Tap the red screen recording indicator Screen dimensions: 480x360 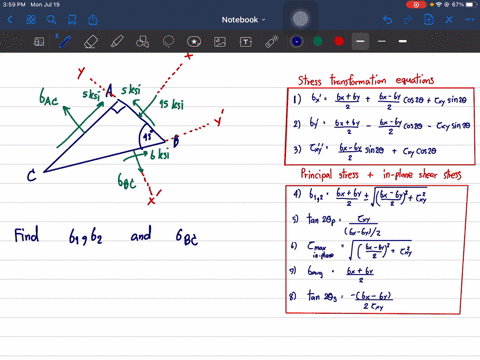416,5
